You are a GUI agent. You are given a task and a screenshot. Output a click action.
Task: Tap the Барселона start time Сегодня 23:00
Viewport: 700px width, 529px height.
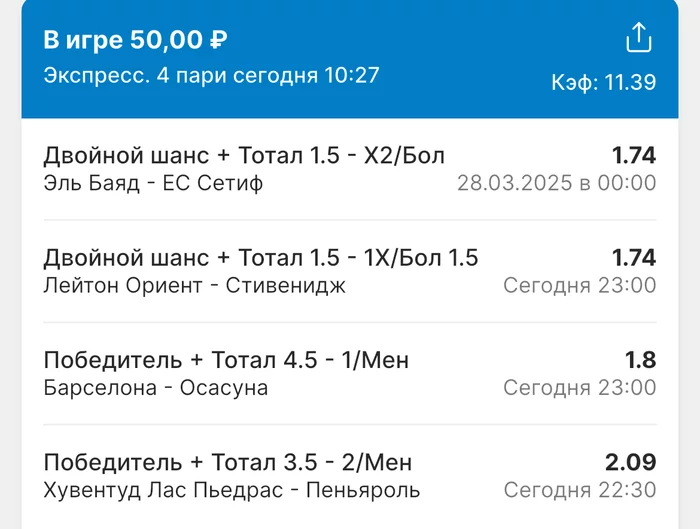[x=579, y=388]
